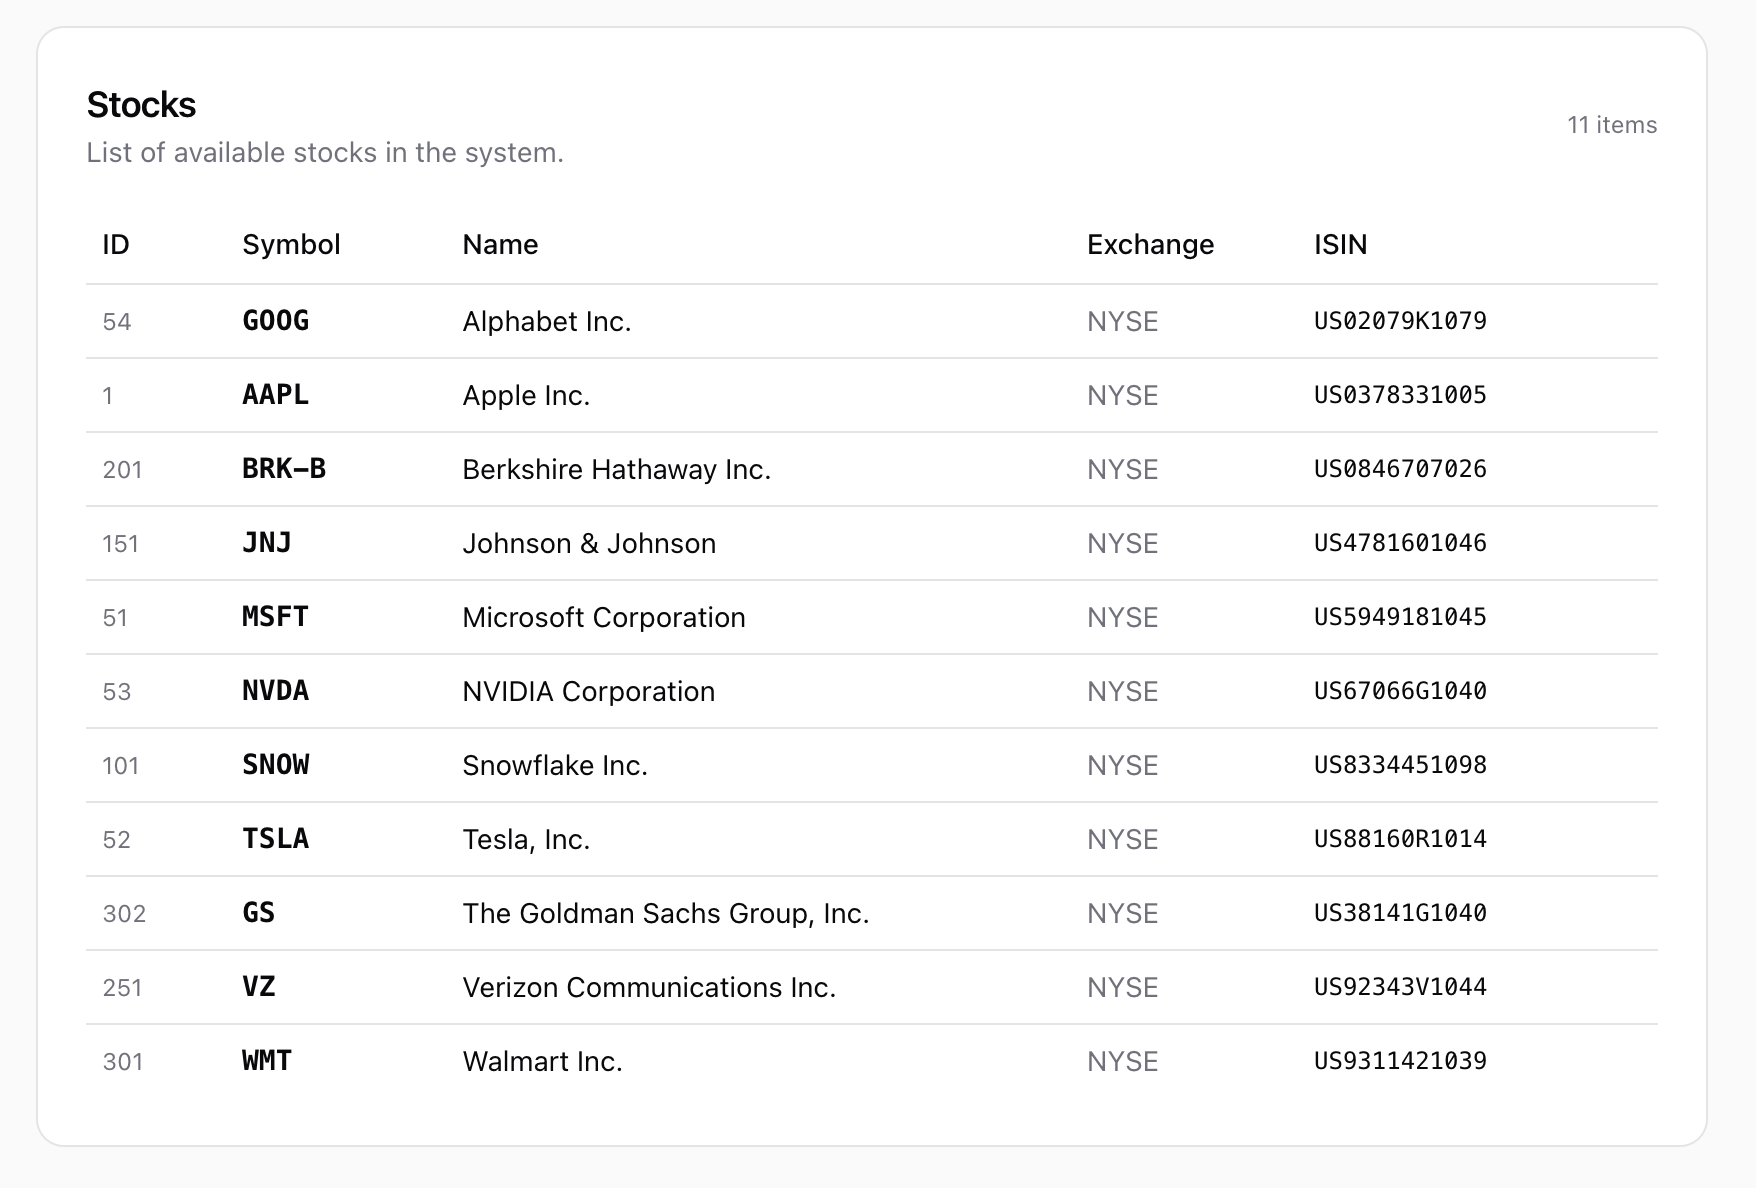
Task: Click ID 54 in GOOG row
Action: point(117,322)
